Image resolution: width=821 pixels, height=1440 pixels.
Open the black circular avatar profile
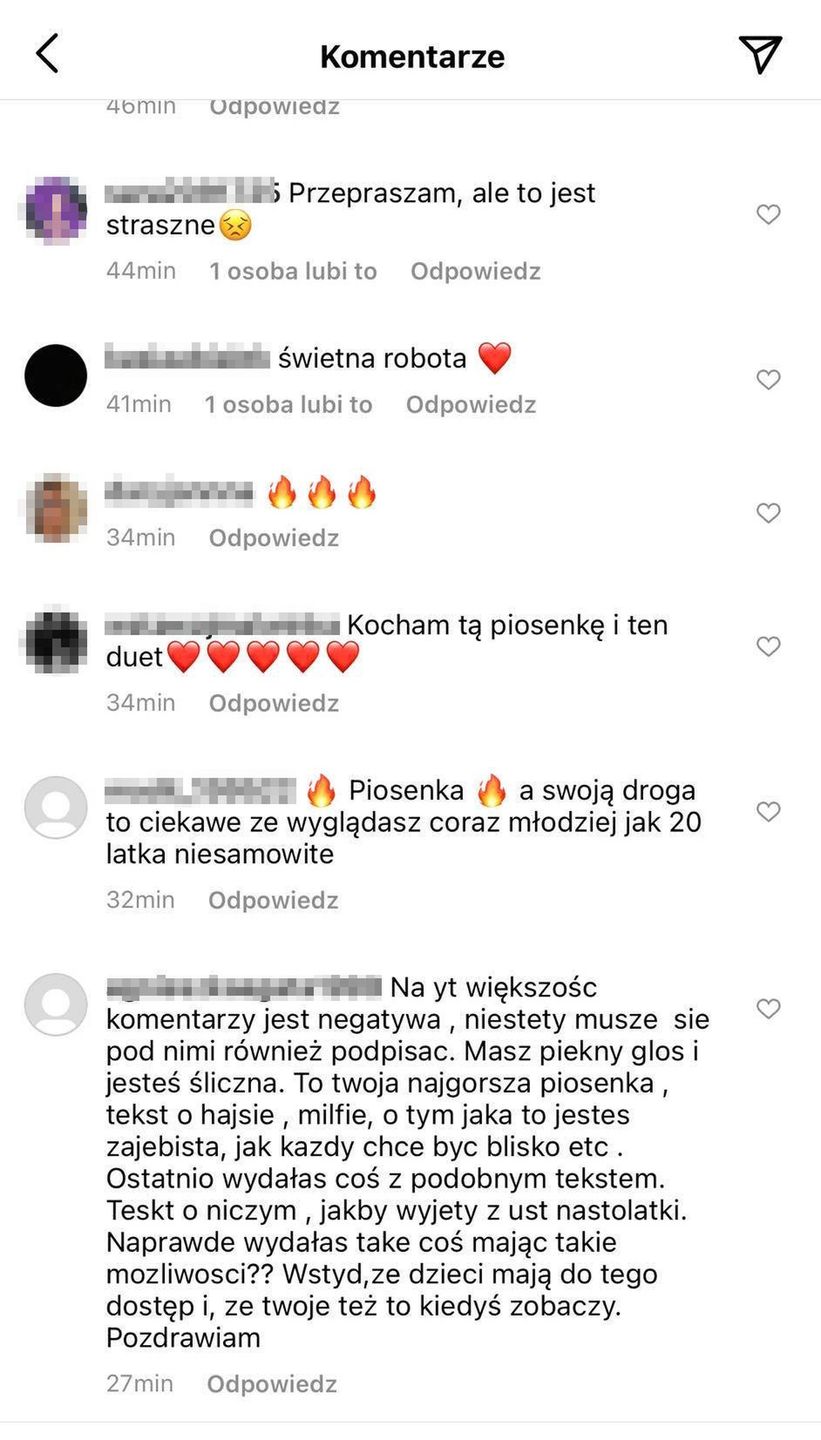click(55, 375)
